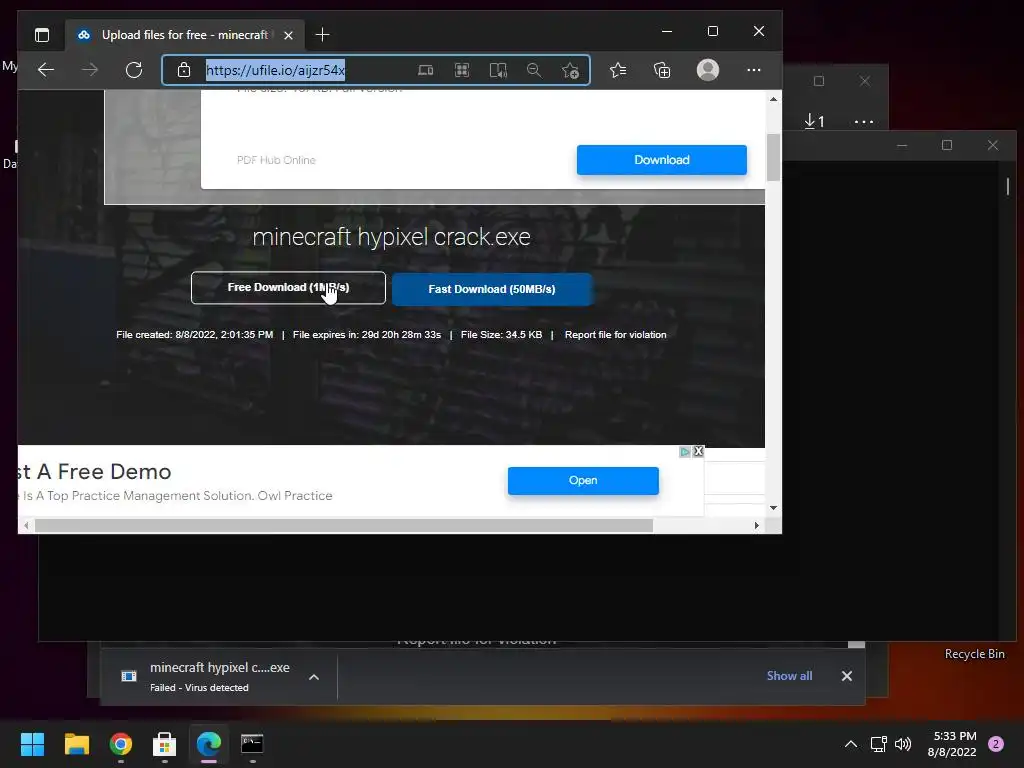The image size is (1024, 768).
Task: Click the Edge forward arrow button
Action: click(89, 70)
